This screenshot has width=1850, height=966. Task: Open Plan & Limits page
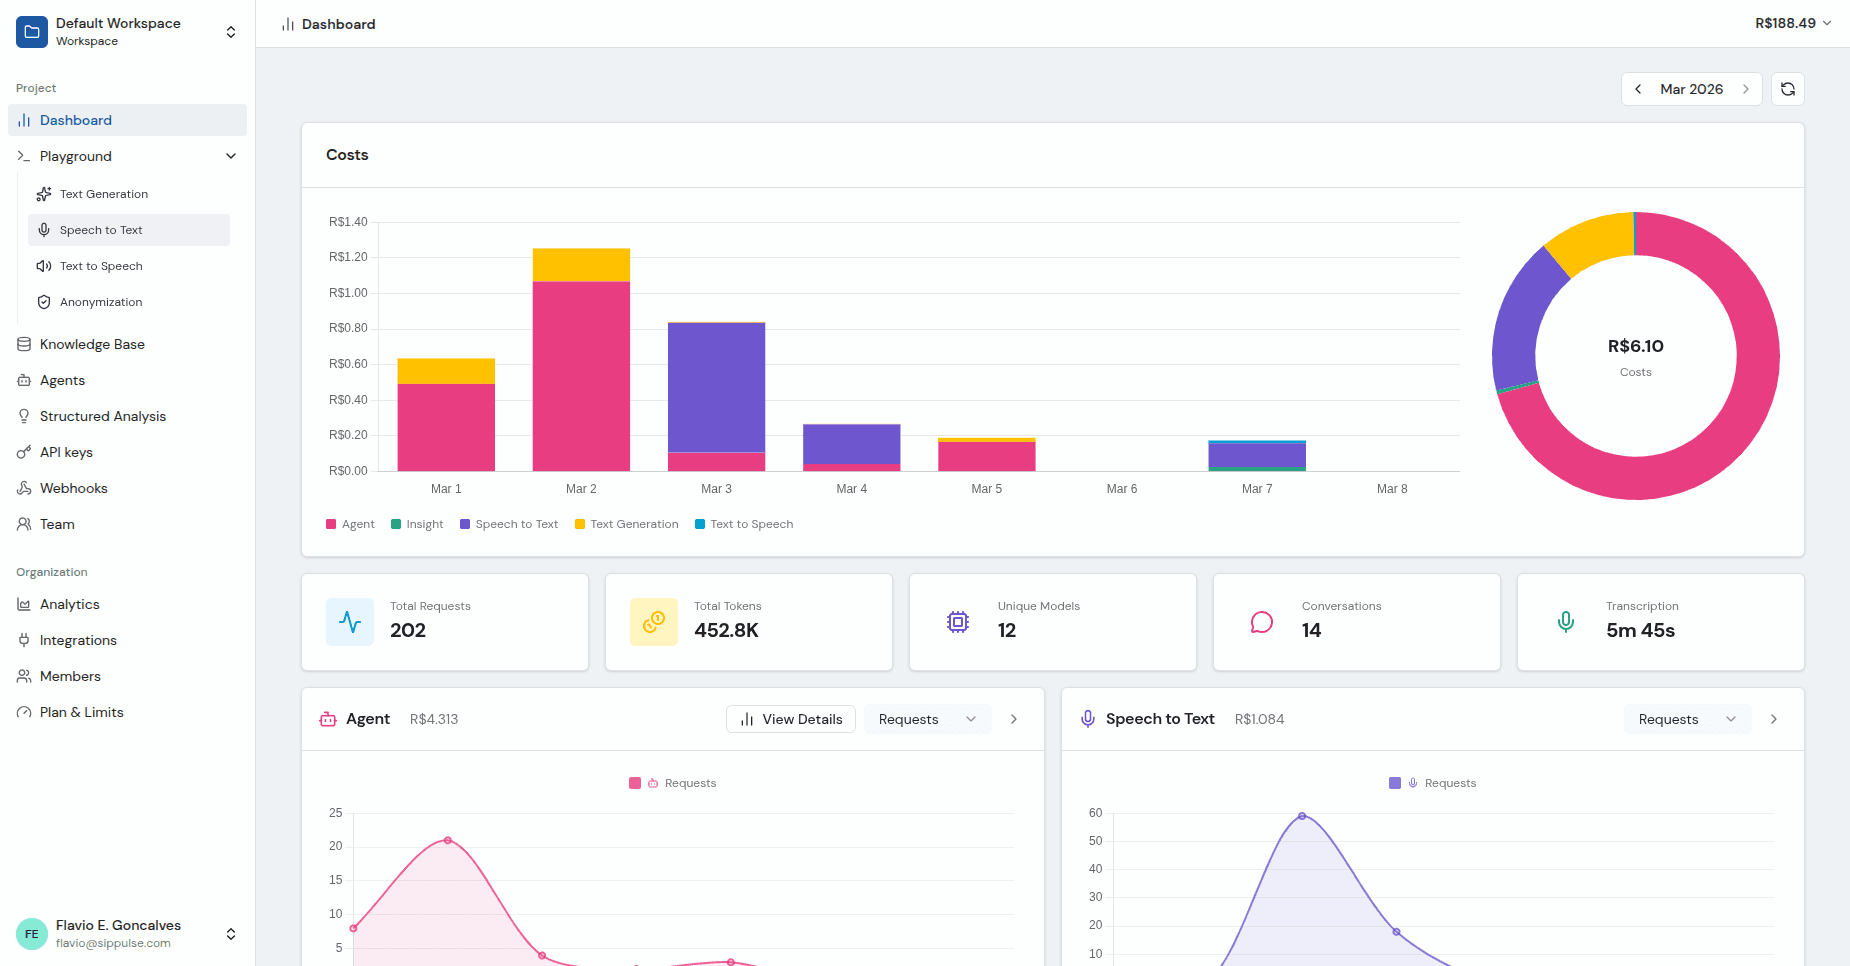click(127, 712)
